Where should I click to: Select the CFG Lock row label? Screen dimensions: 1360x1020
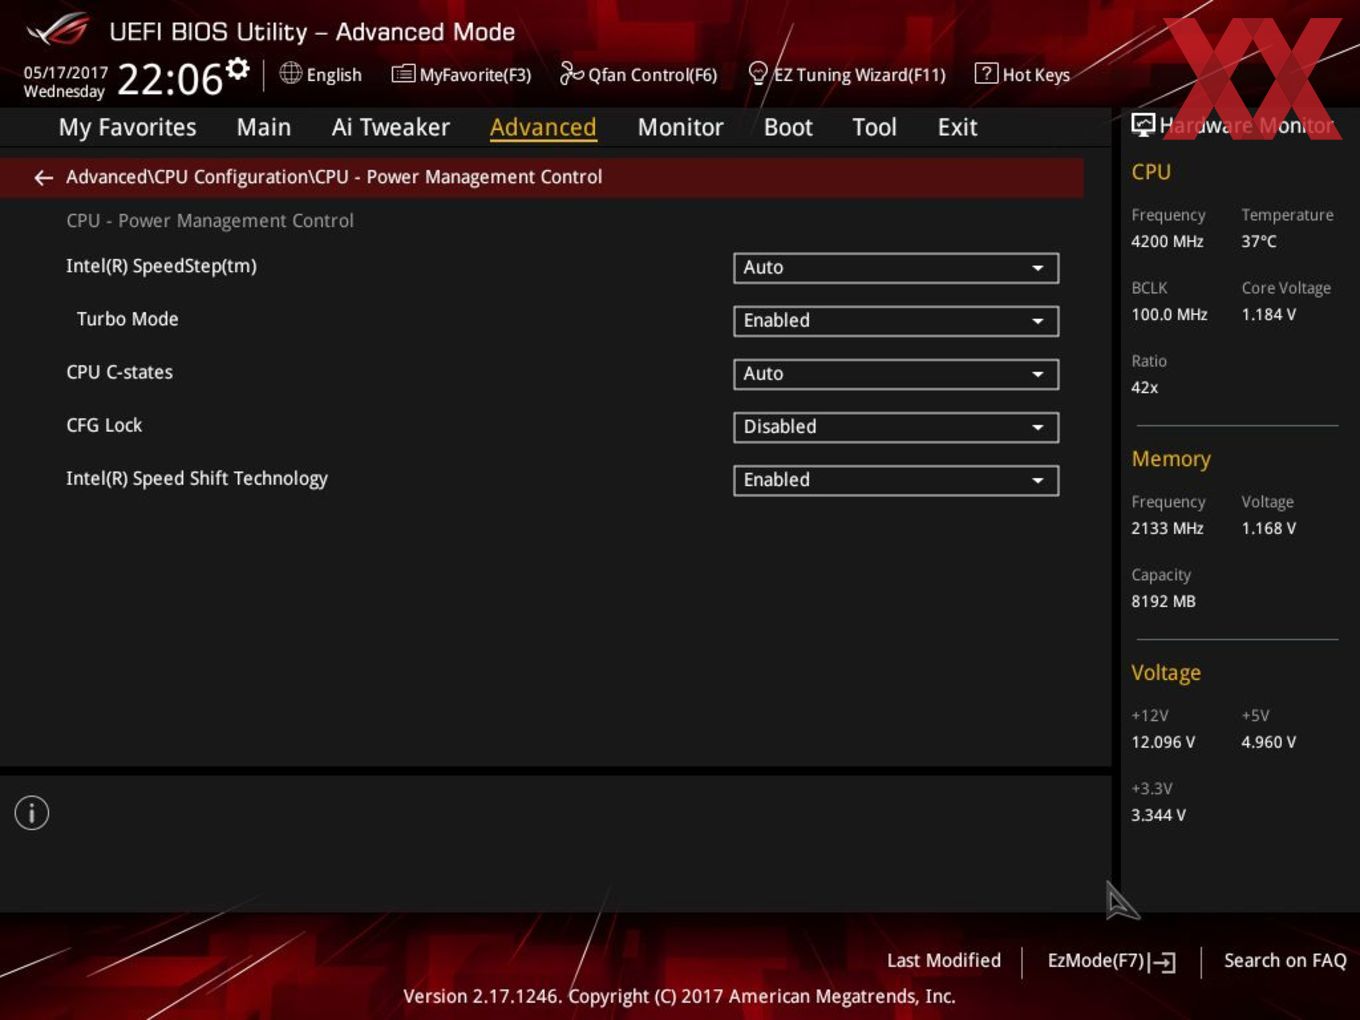[104, 425]
